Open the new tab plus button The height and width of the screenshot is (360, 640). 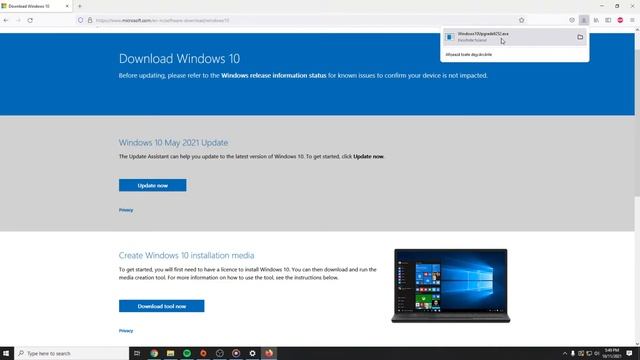click(80, 6)
